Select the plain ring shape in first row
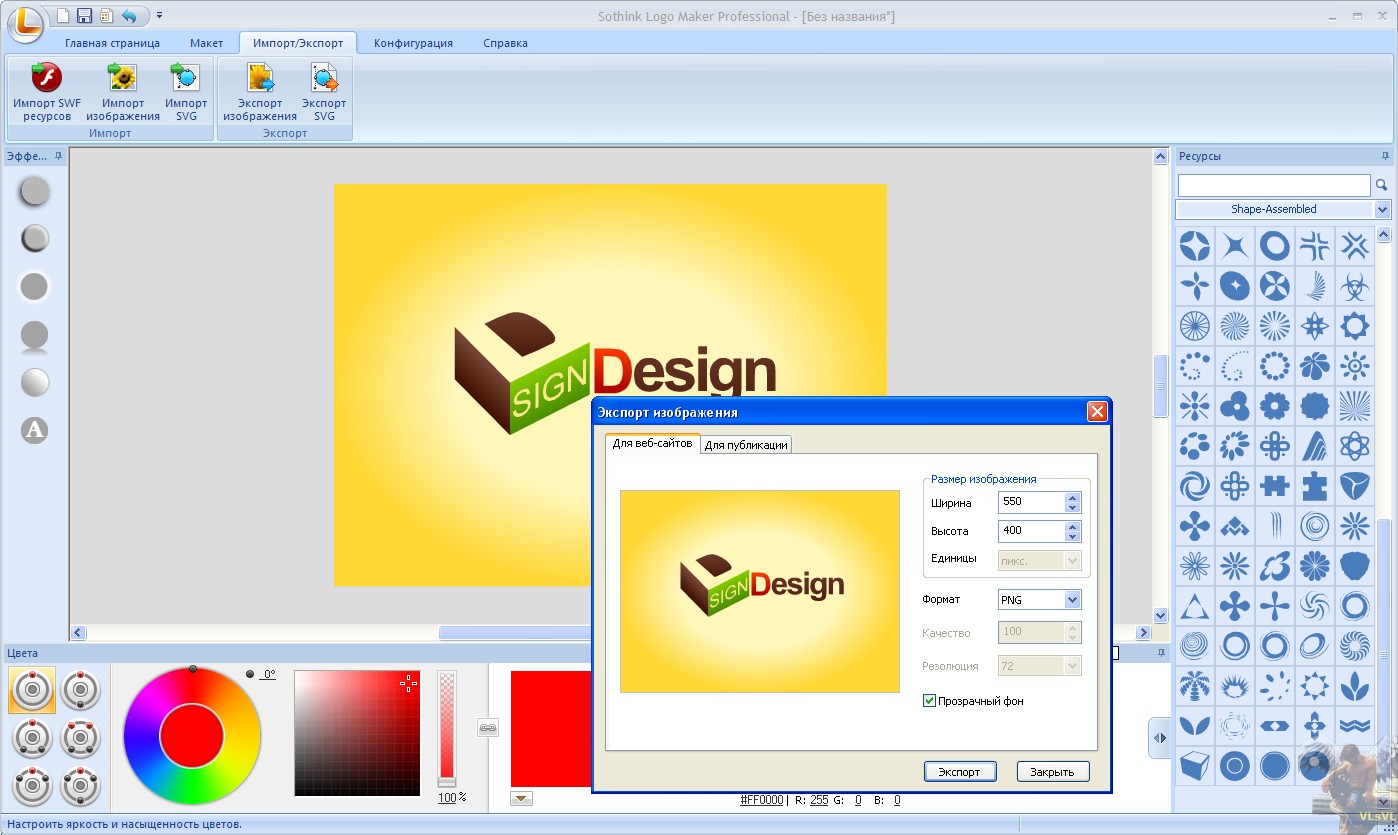Image resolution: width=1398 pixels, height=835 pixels. point(1274,245)
